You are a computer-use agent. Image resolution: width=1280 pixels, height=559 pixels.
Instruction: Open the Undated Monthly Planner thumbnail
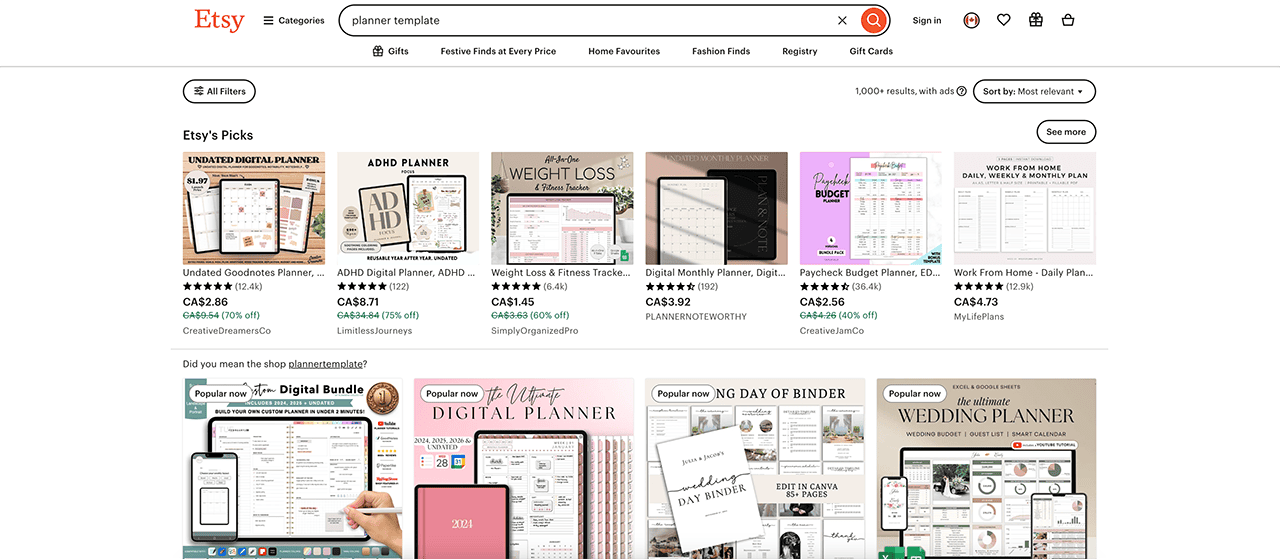[716, 208]
